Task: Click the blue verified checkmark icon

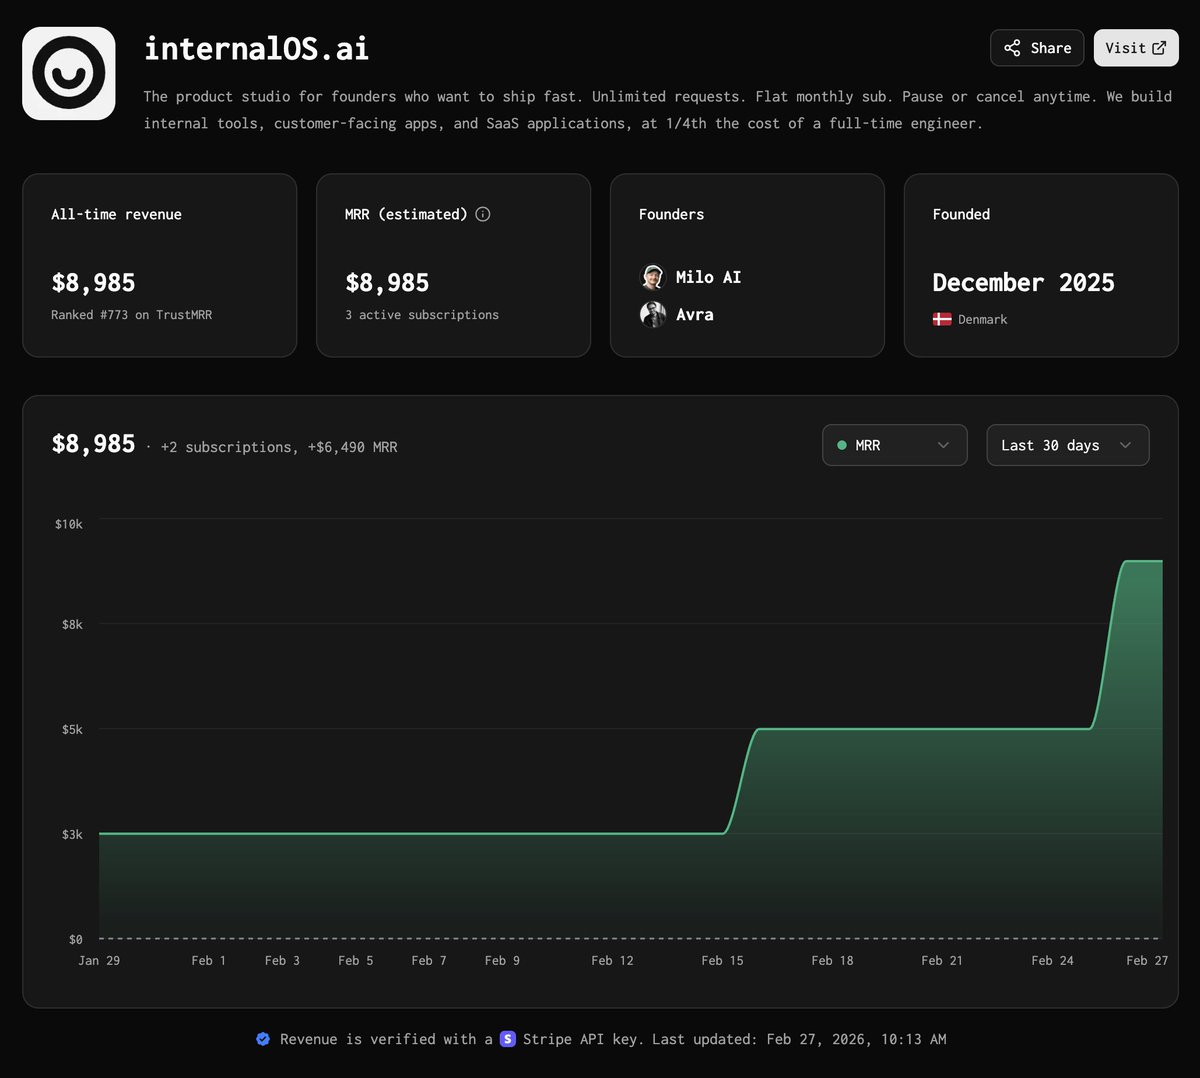Action: [263, 1039]
